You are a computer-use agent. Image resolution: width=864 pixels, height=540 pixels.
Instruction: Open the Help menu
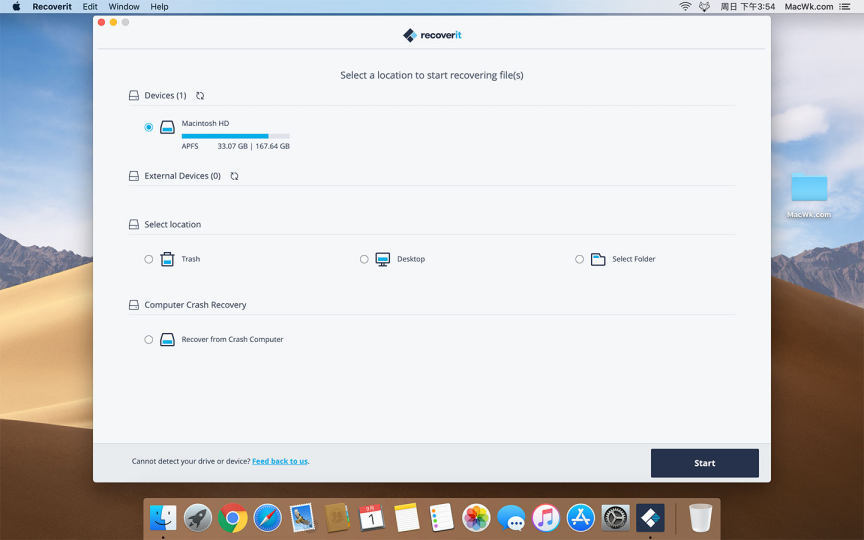159,7
